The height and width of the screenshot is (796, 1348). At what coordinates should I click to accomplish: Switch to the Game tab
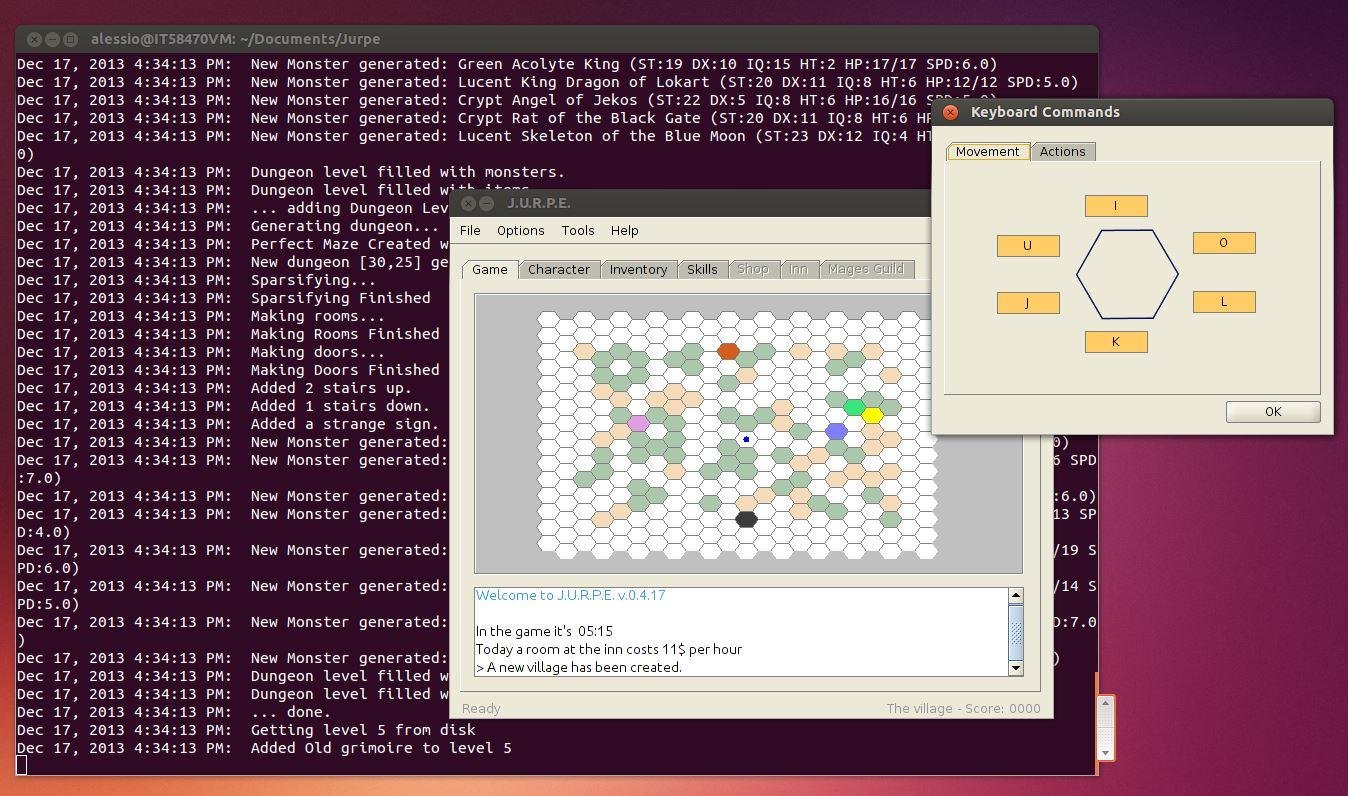click(490, 269)
